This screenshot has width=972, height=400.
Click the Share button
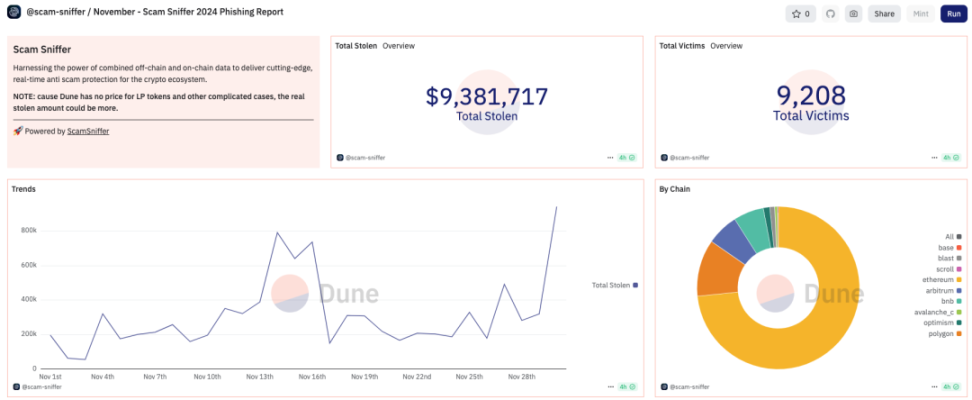click(884, 14)
